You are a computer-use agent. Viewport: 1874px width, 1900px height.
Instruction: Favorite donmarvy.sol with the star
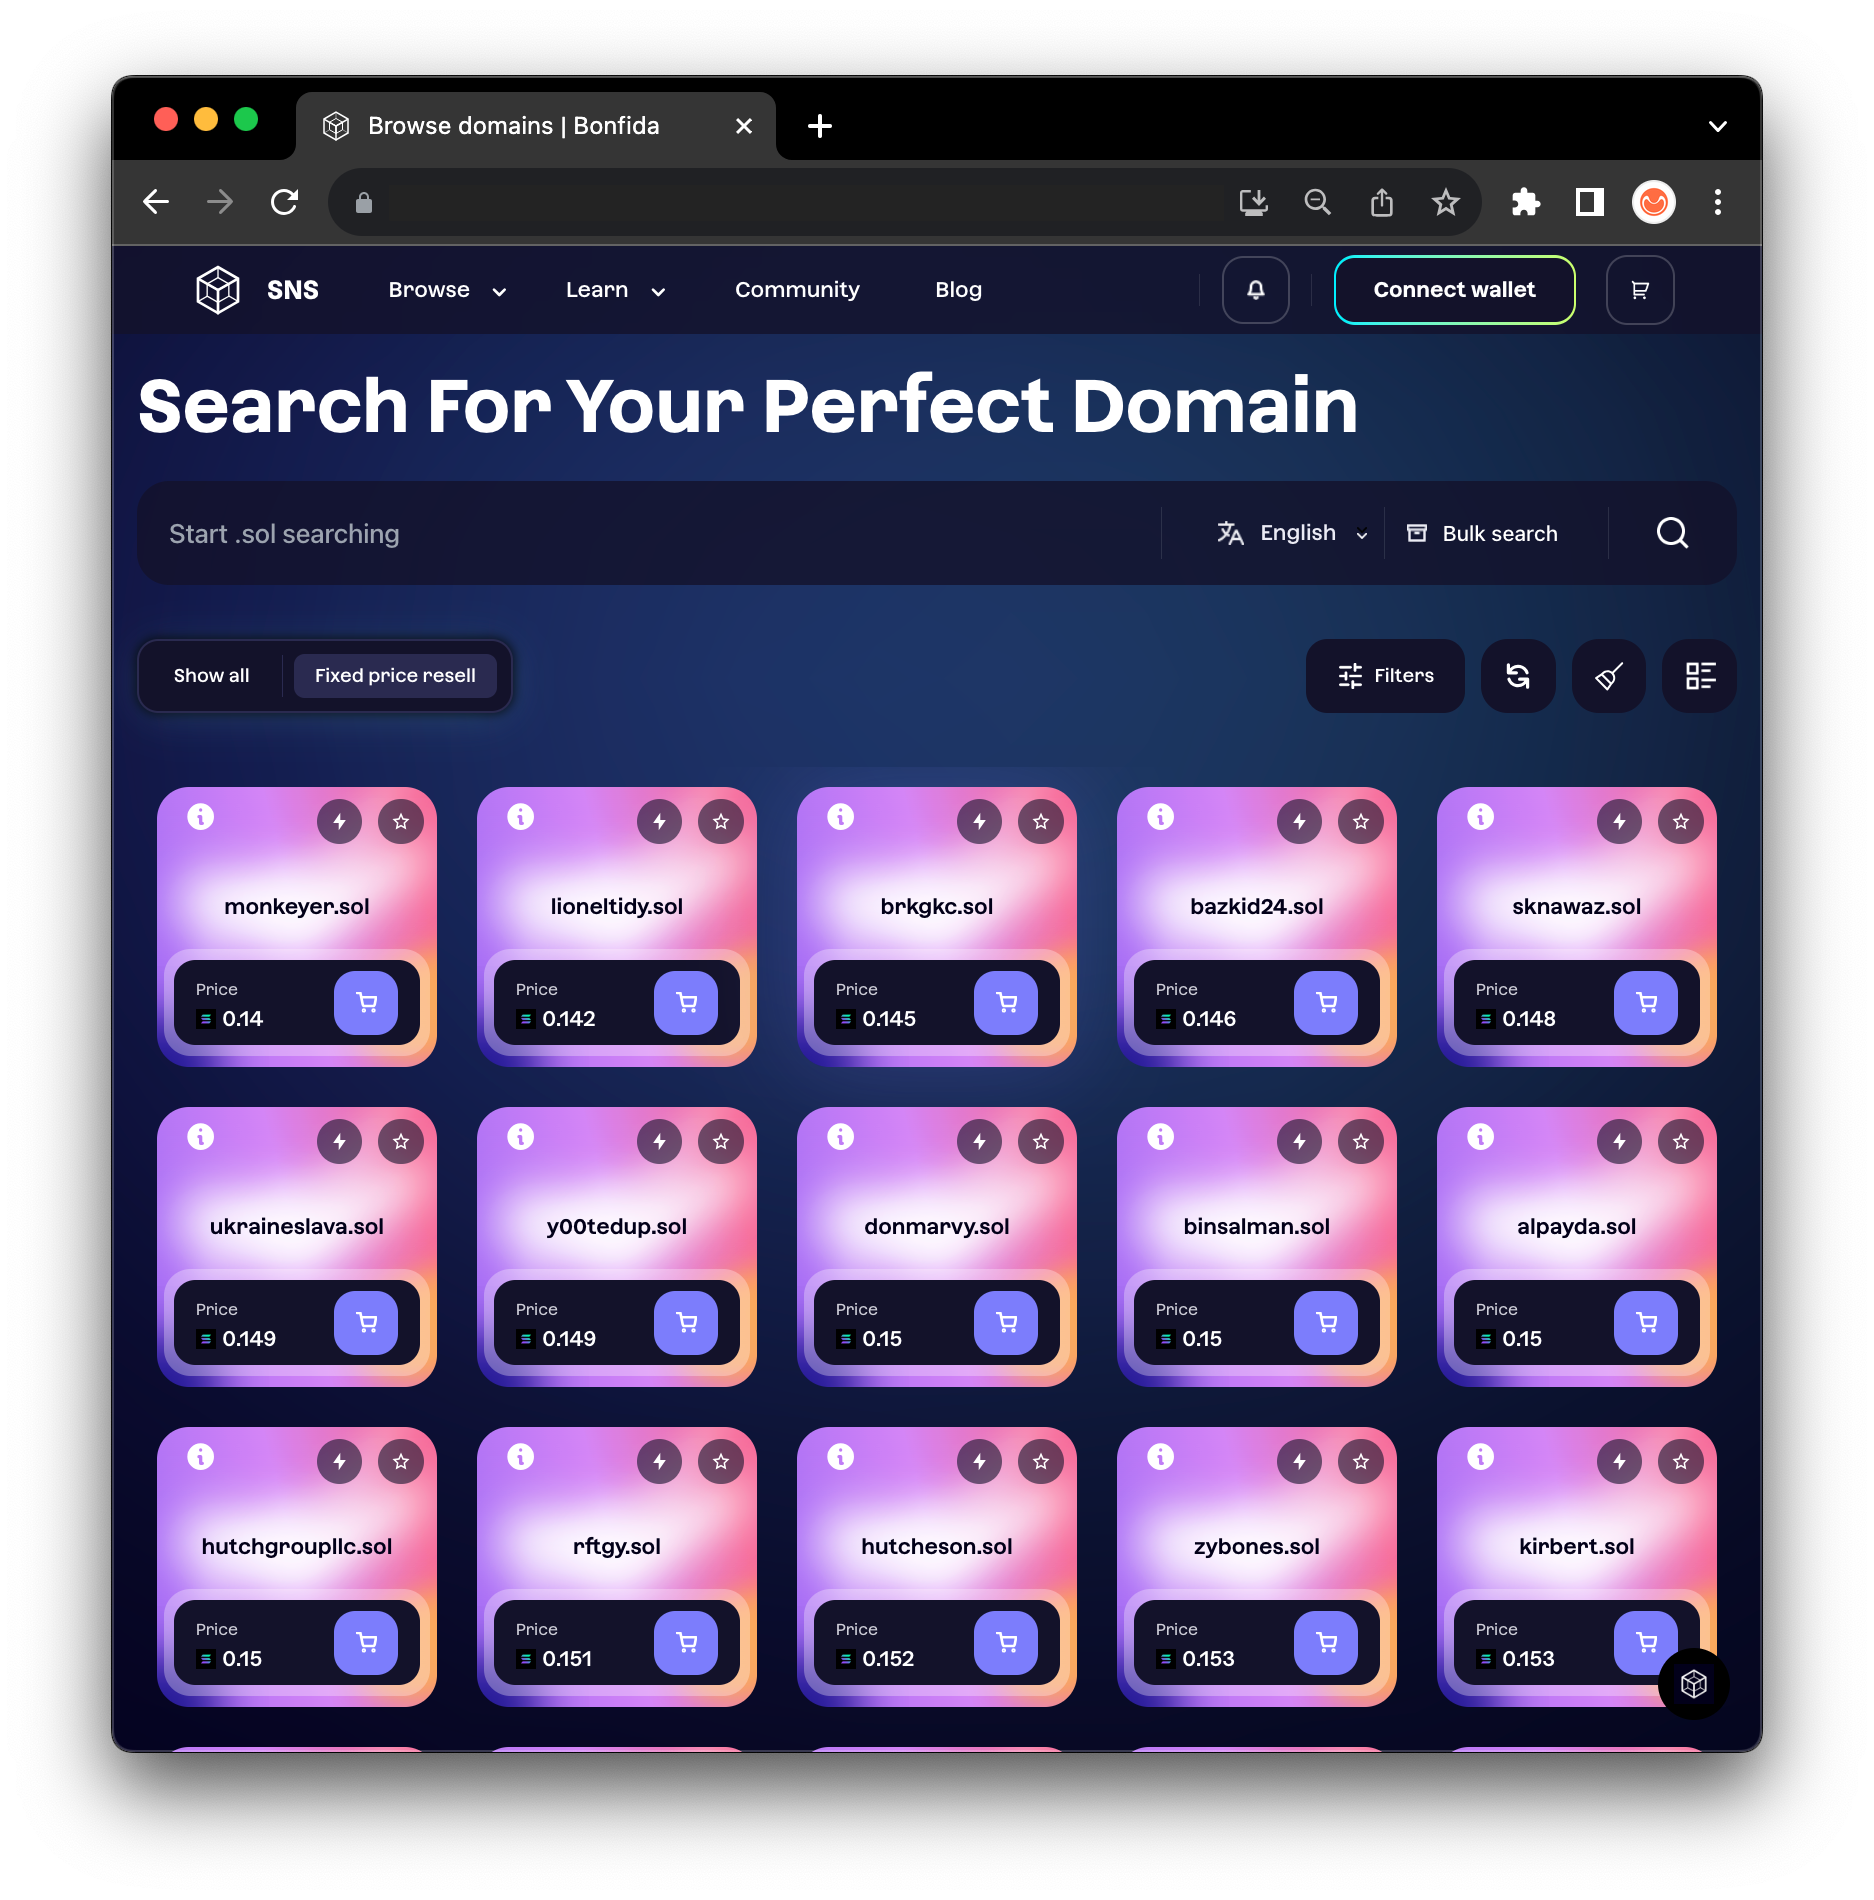point(1041,1142)
